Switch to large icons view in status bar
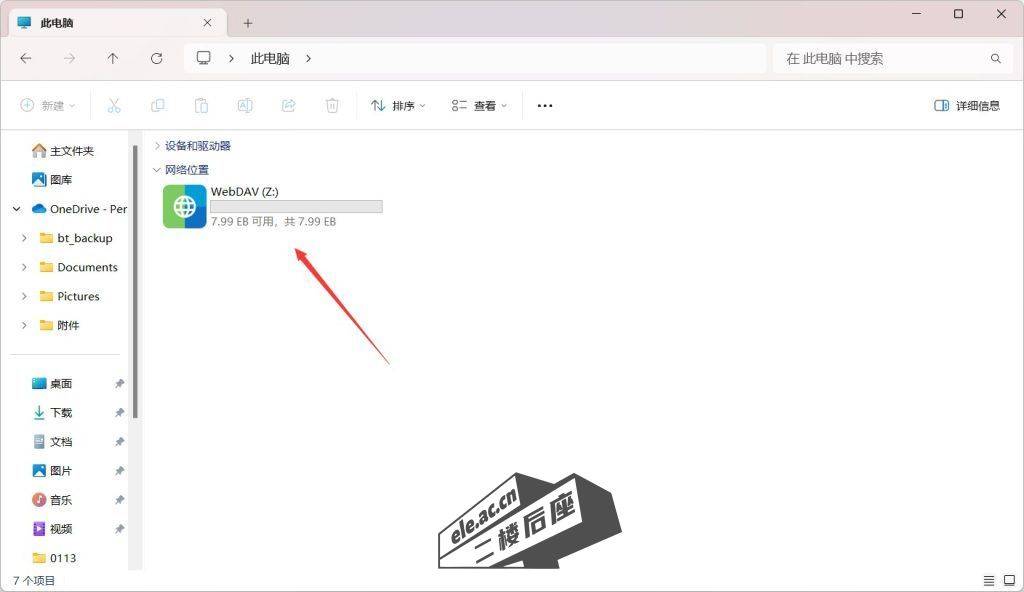This screenshot has height=592, width=1024. tap(1009, 580)
